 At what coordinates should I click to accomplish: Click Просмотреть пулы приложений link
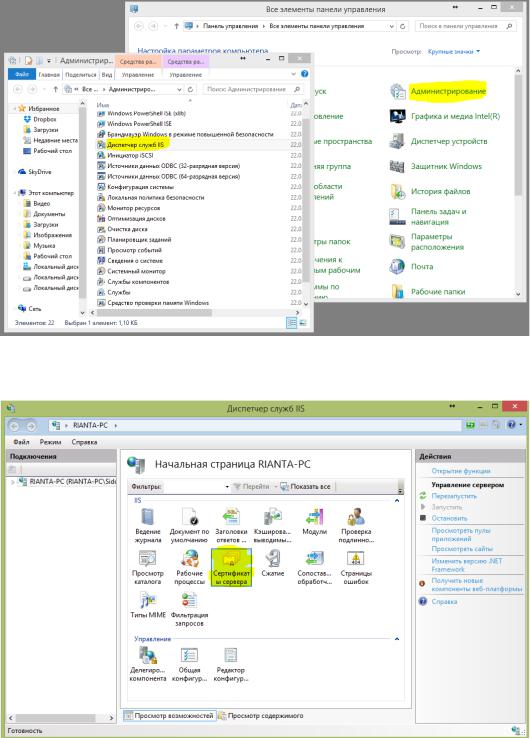point(461,534)
